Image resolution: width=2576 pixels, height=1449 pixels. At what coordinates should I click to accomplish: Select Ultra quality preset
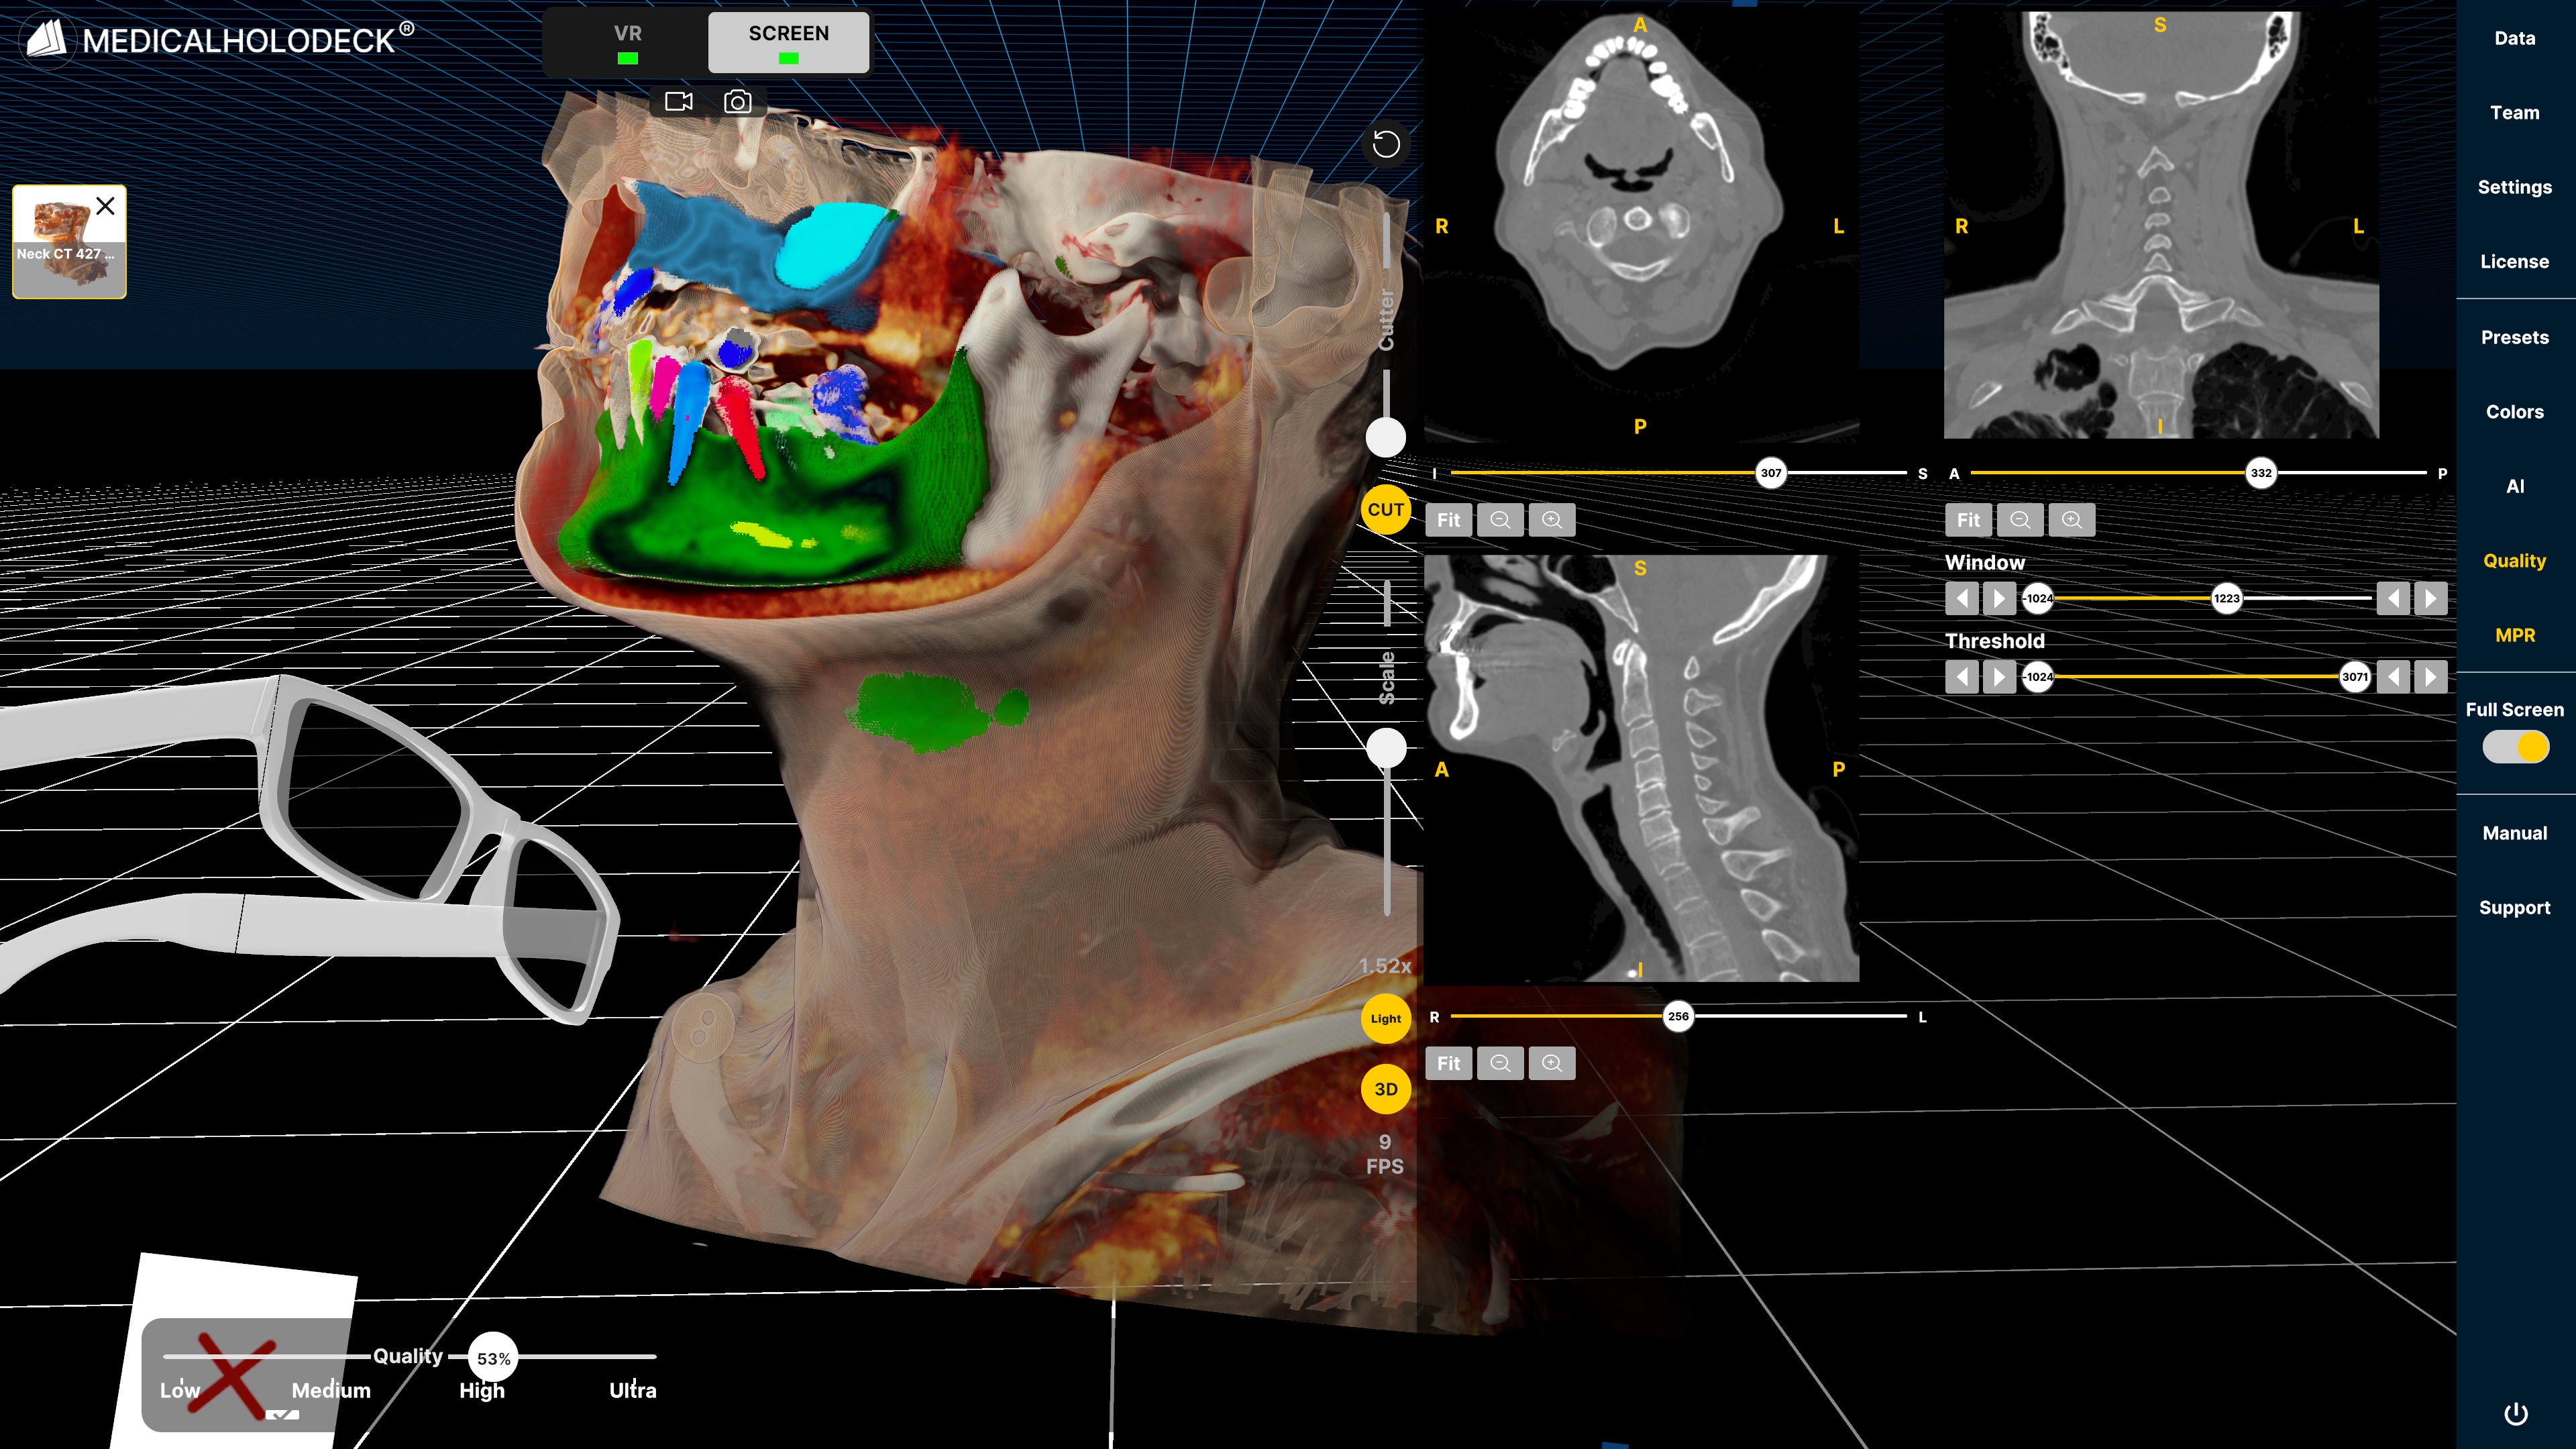(633, 1390)
